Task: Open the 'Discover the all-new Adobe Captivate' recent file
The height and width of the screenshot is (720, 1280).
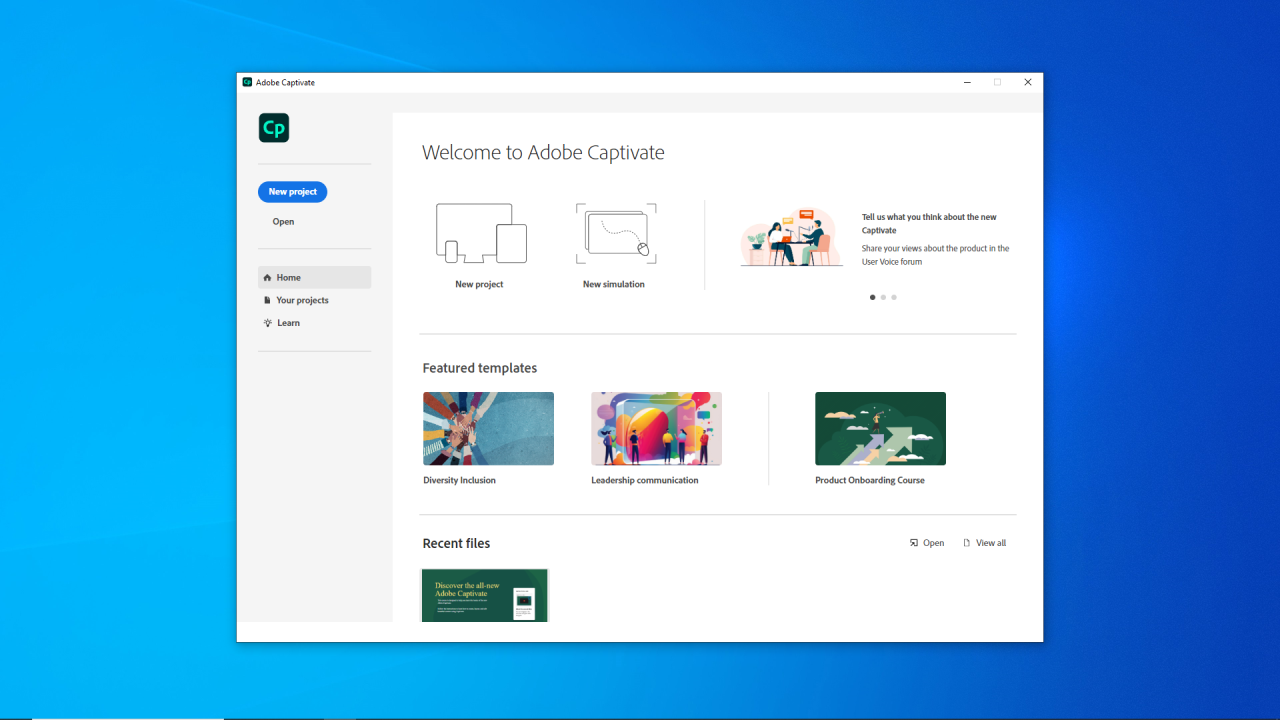Action: pyautogui.click(x=485, y=595)
